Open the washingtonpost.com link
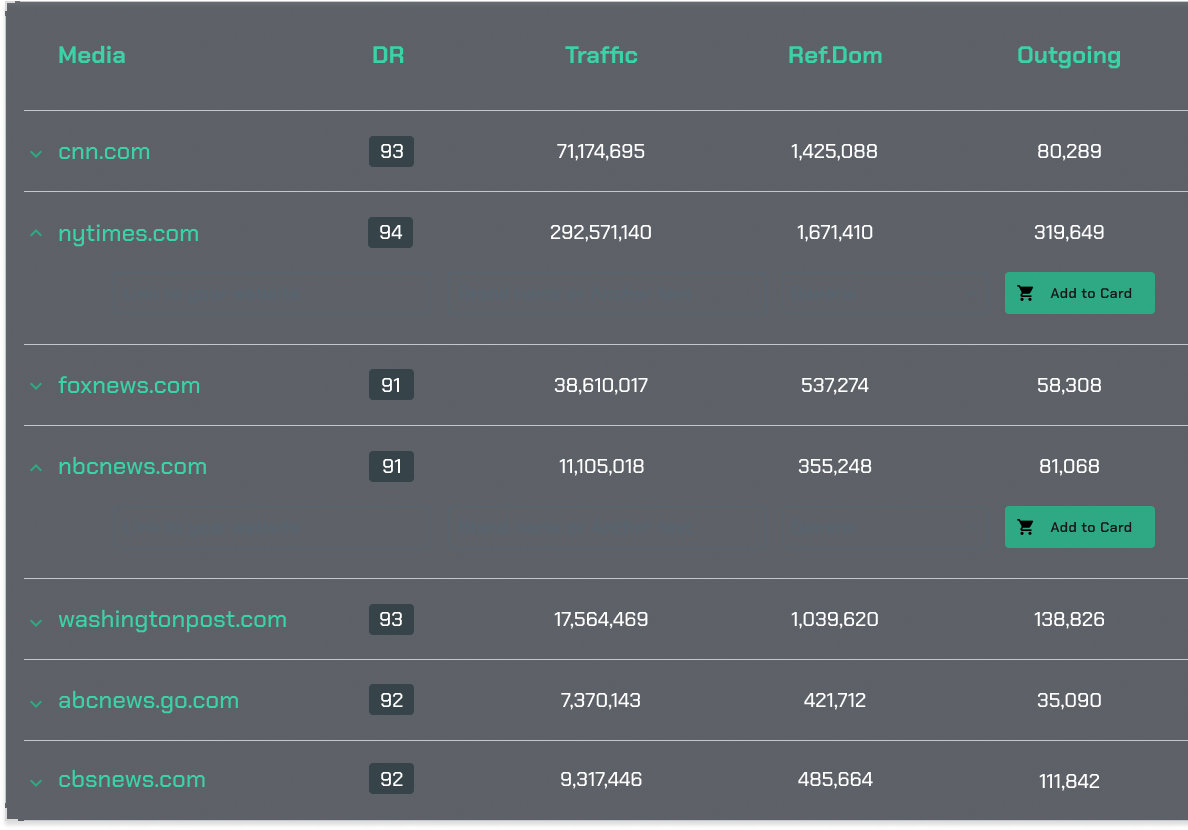1188x830 pixels. pos(172,619)
